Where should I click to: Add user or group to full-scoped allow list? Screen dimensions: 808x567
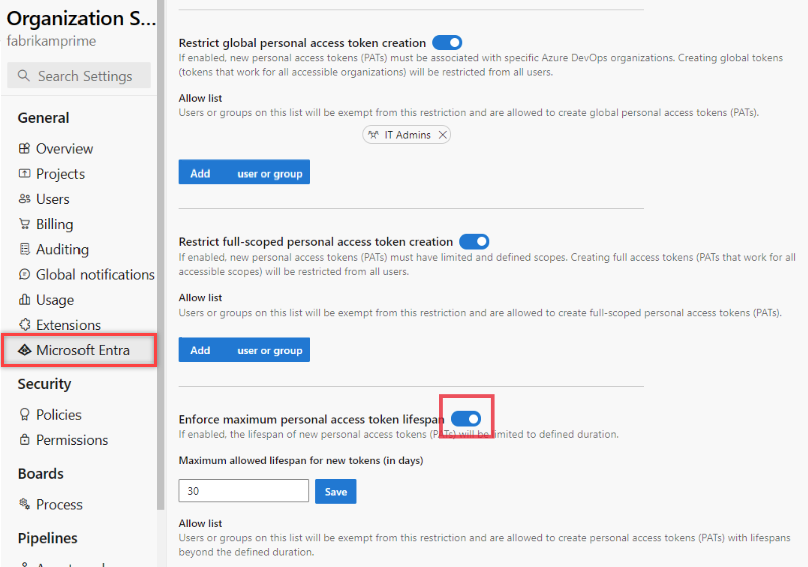click(x=244, y=349)
